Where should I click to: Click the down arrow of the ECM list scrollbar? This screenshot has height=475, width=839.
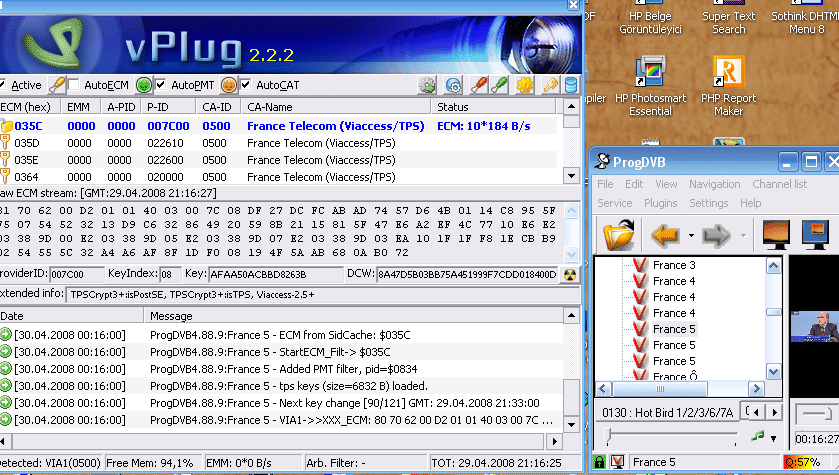tap(571, 176)
